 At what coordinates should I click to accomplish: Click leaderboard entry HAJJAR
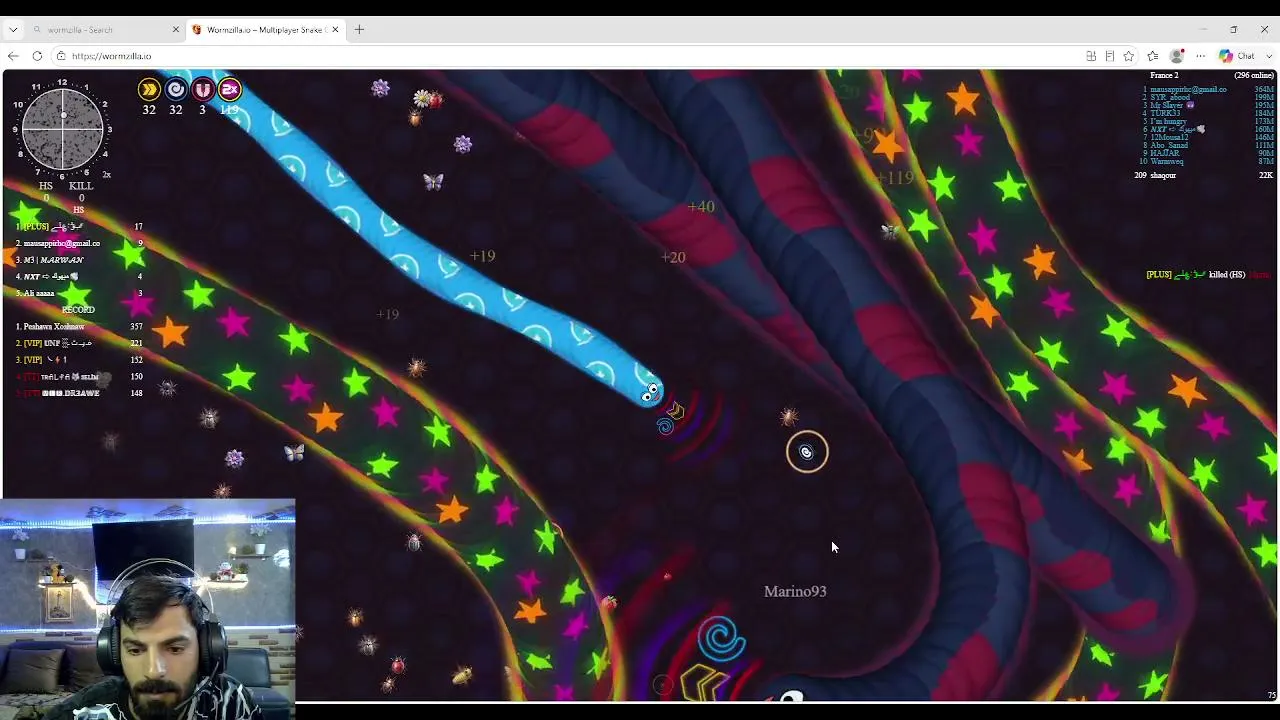[1164, 153]
